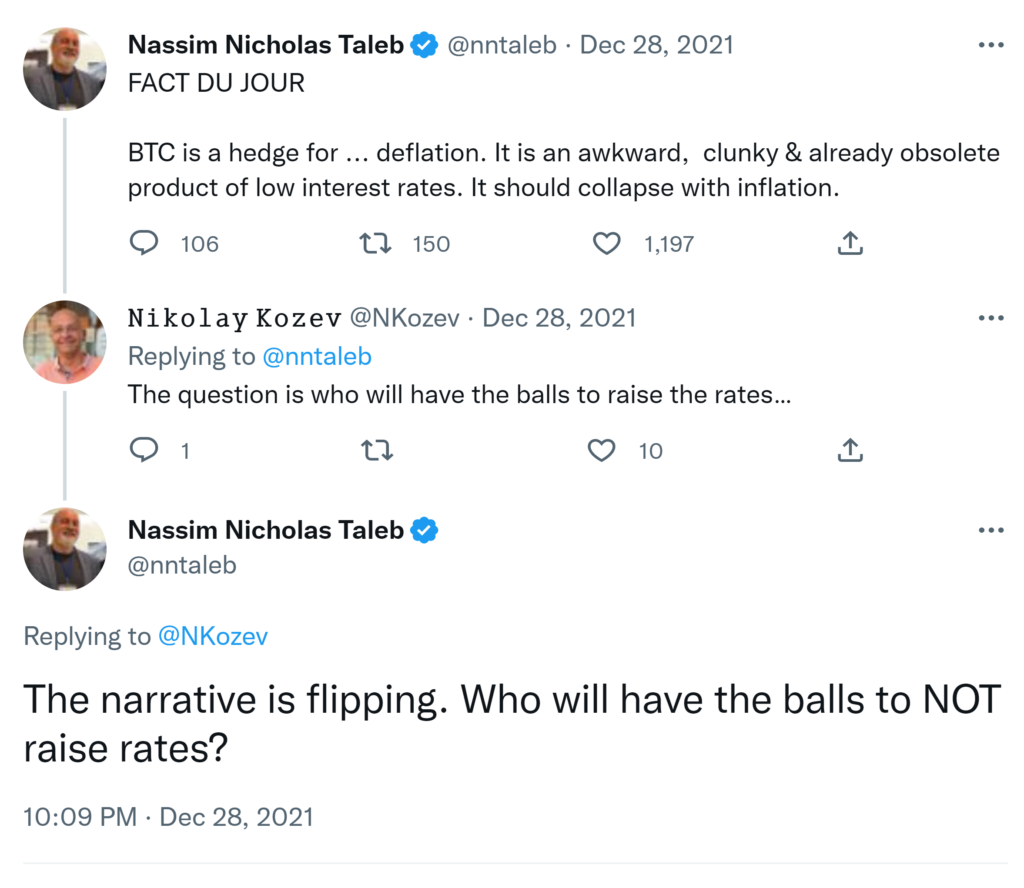Like the tweet with 1,197 likes

point(607,243)
